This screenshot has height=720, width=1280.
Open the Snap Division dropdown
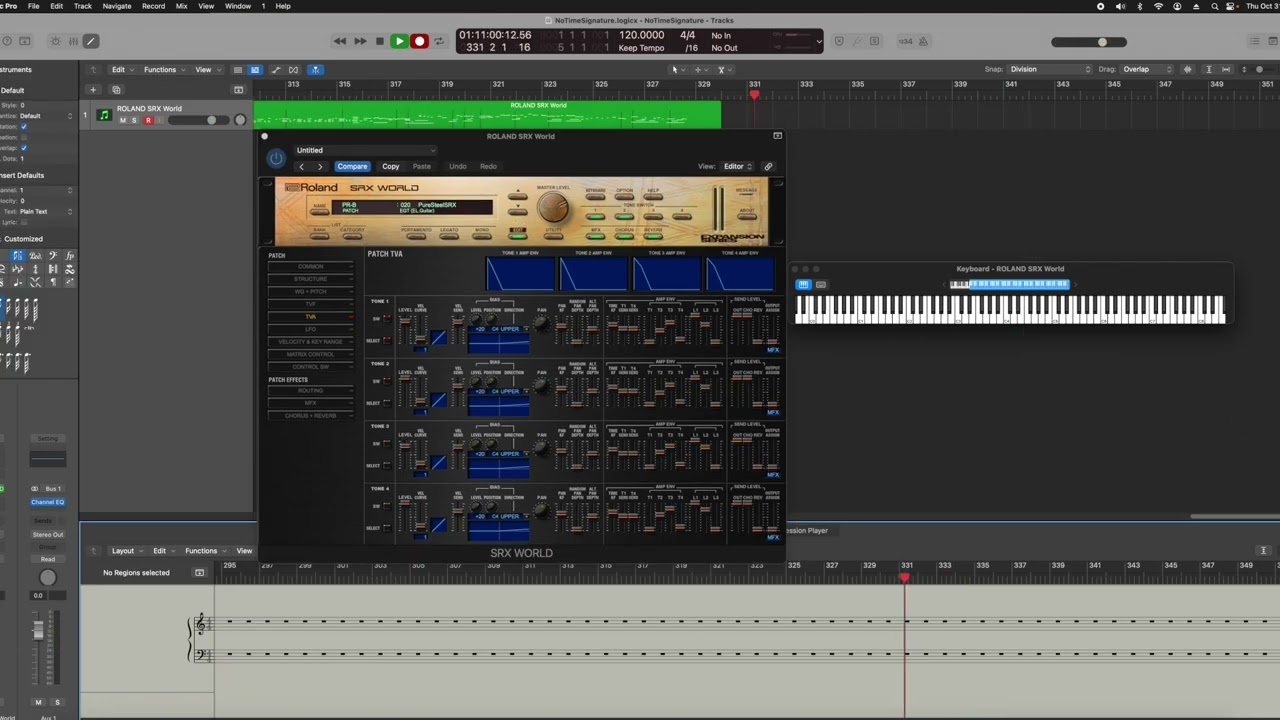click(x=1050, y=70)
